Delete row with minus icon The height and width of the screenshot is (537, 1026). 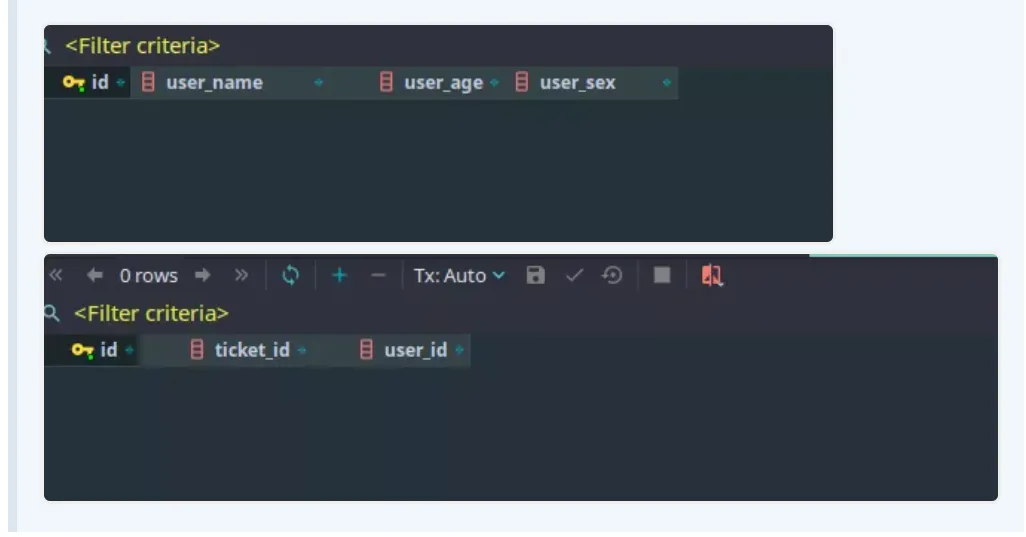(378, 275)
